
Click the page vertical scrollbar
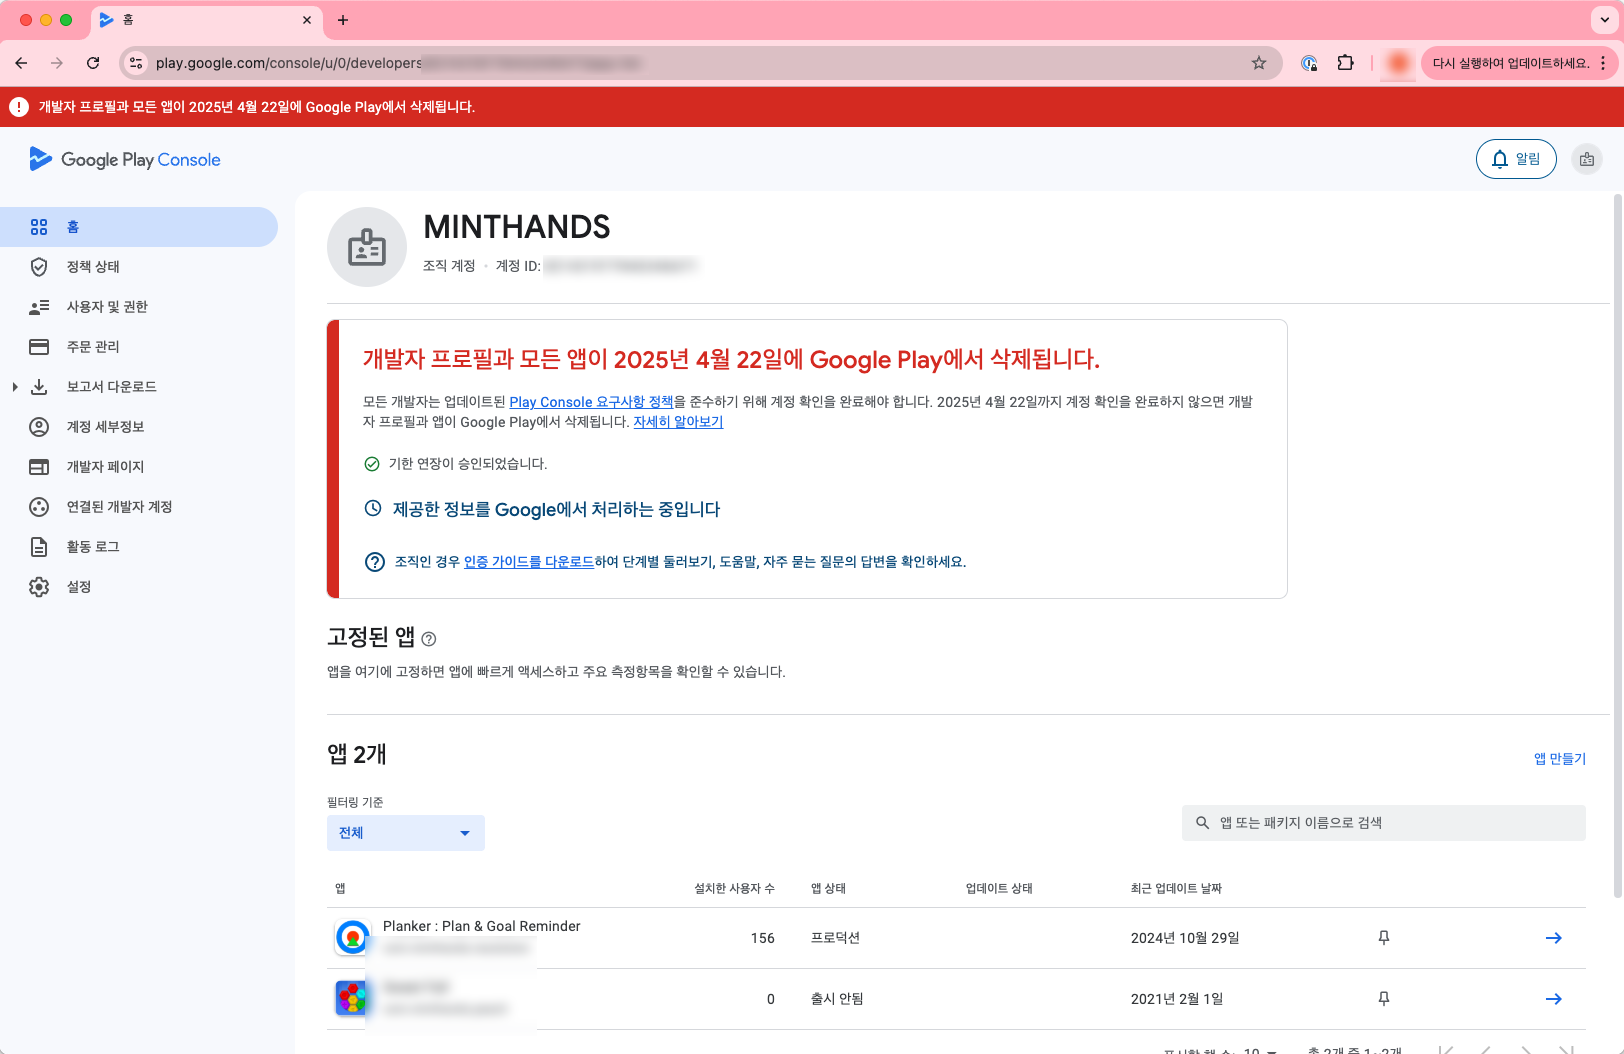pos(1618,545)
